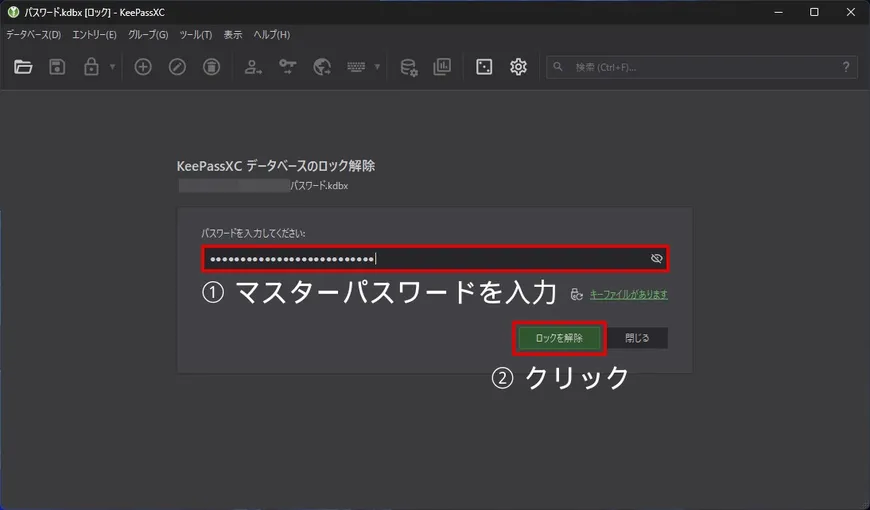Open the グループ(G) menu
The height and width of the screenshot is (510, 870).
[x=148, y=34]
